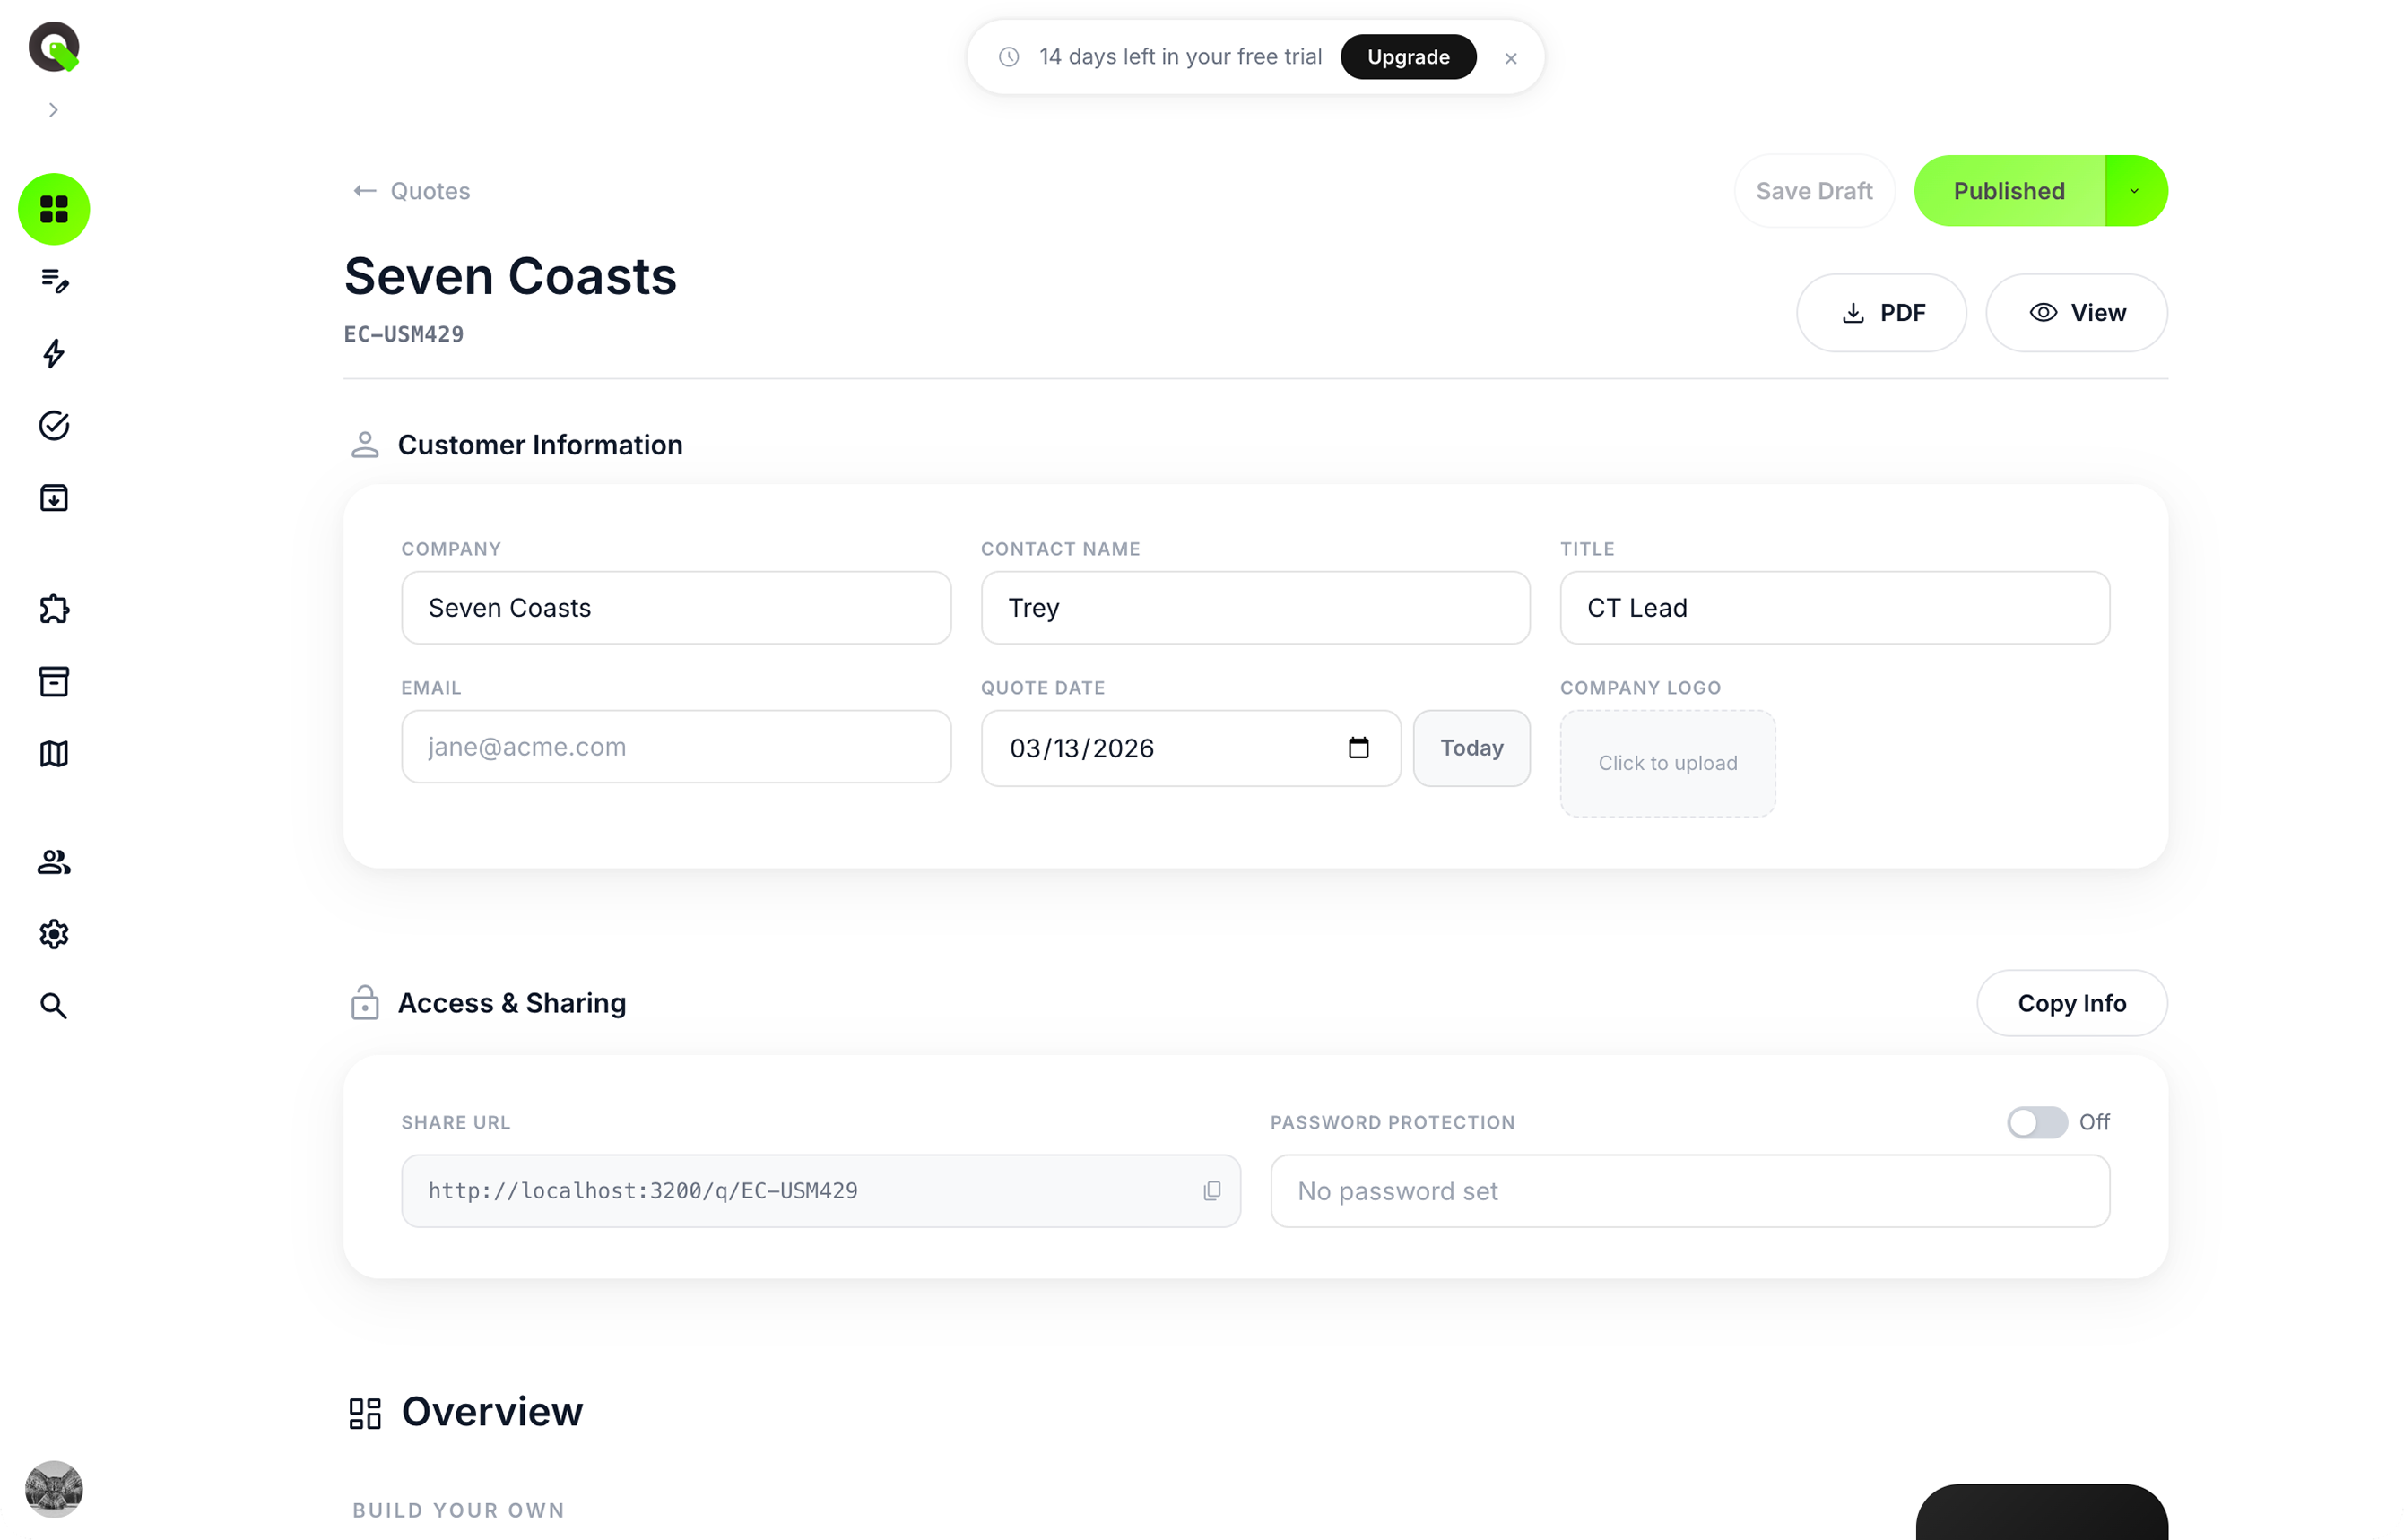2404x1540 pixels.
Task: Expand the Published status dropdown arrow
Action: [2134, 191]
